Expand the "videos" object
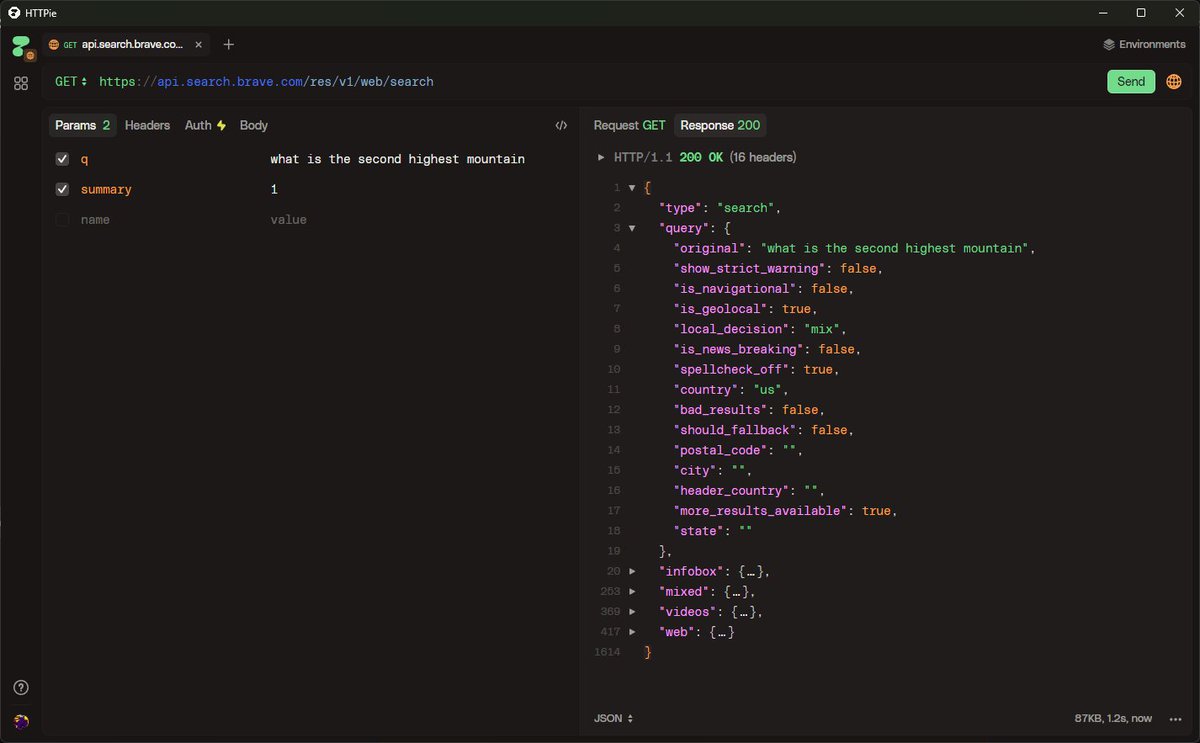The width and height of the screenshot is (1200, 743). pyautogui.click(x=632, y=612)
